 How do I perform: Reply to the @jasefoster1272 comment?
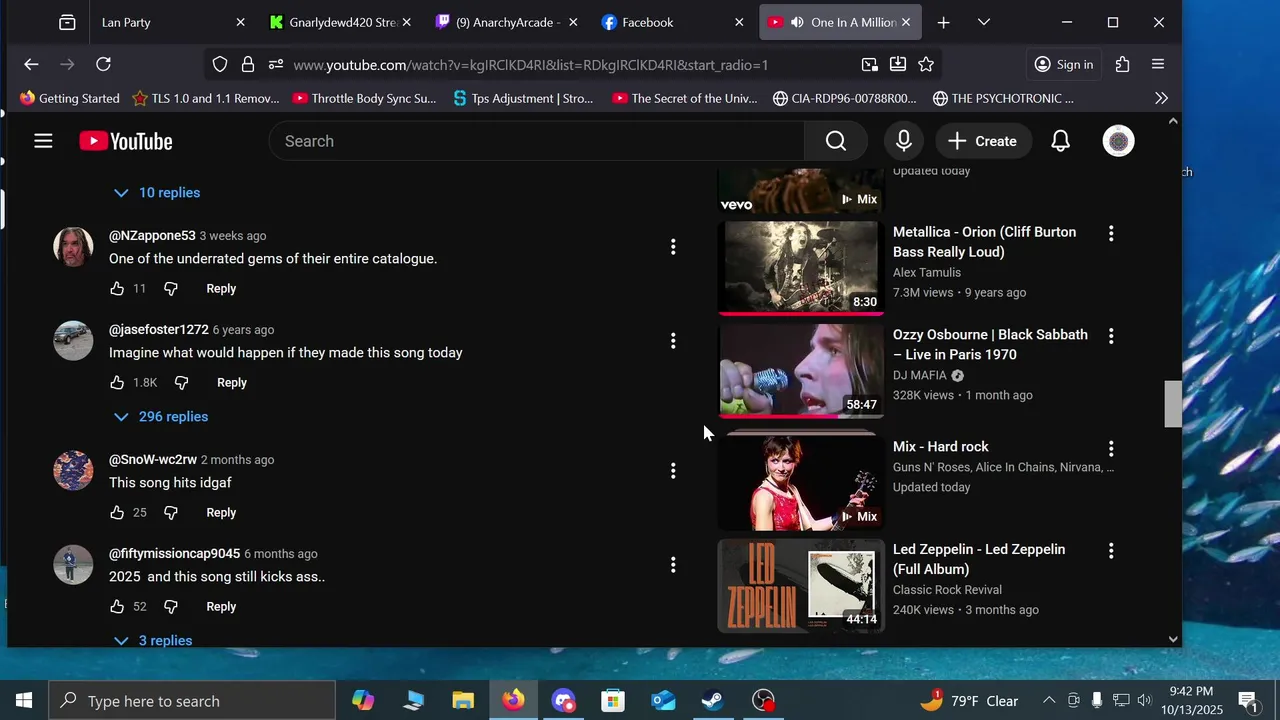232,382
